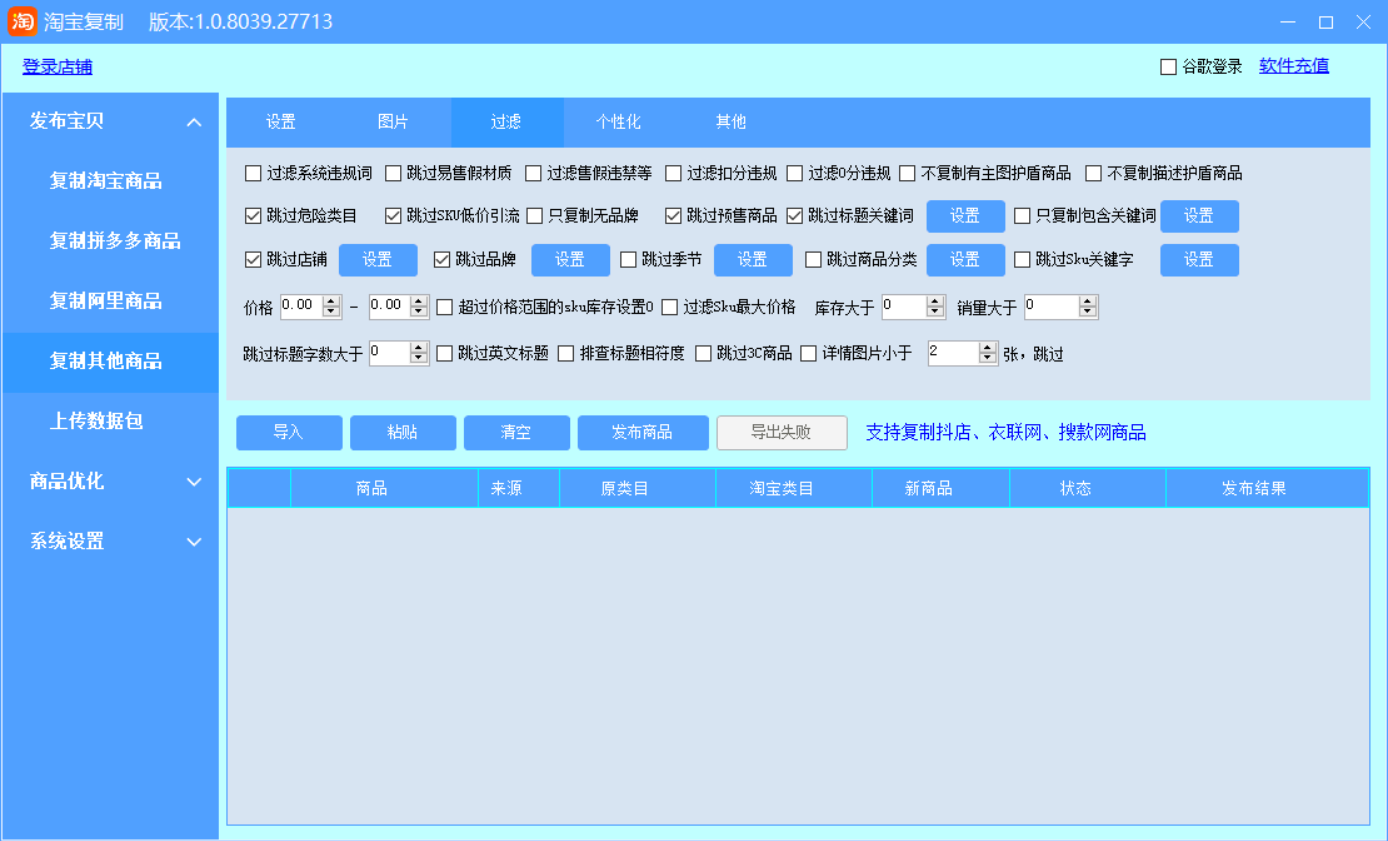Toggle the 谷歌登录 checkbox
The width and height of the screenshot is (1388, 841).
pos(1168,67)
